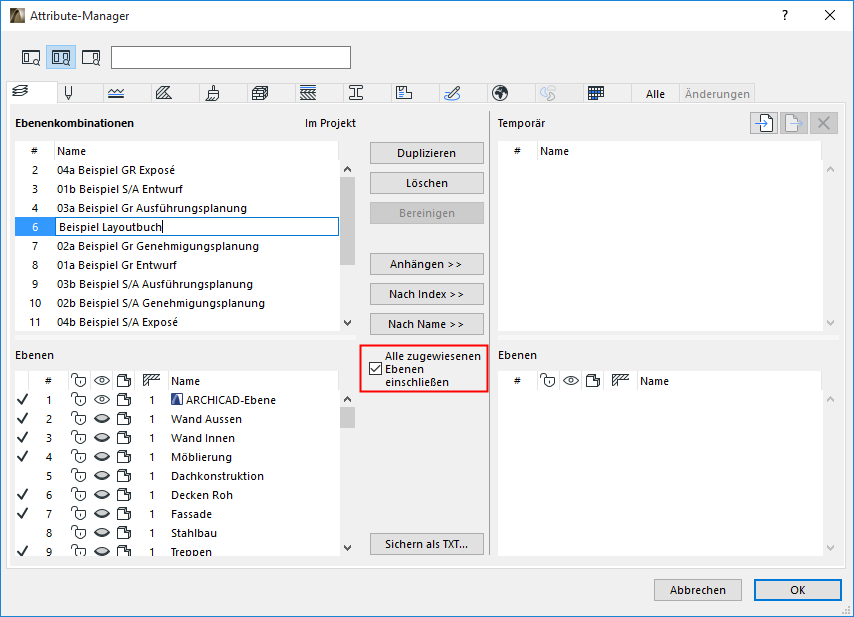Toggle Alle zugewiesenen Ebenen einschließen checkbox
This screenshot has width=854, height=617.
pos(375,369)
